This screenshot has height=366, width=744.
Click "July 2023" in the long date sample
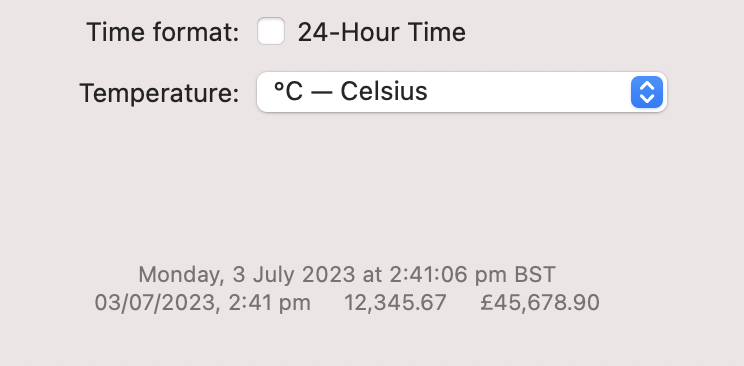tap(304, 275)
